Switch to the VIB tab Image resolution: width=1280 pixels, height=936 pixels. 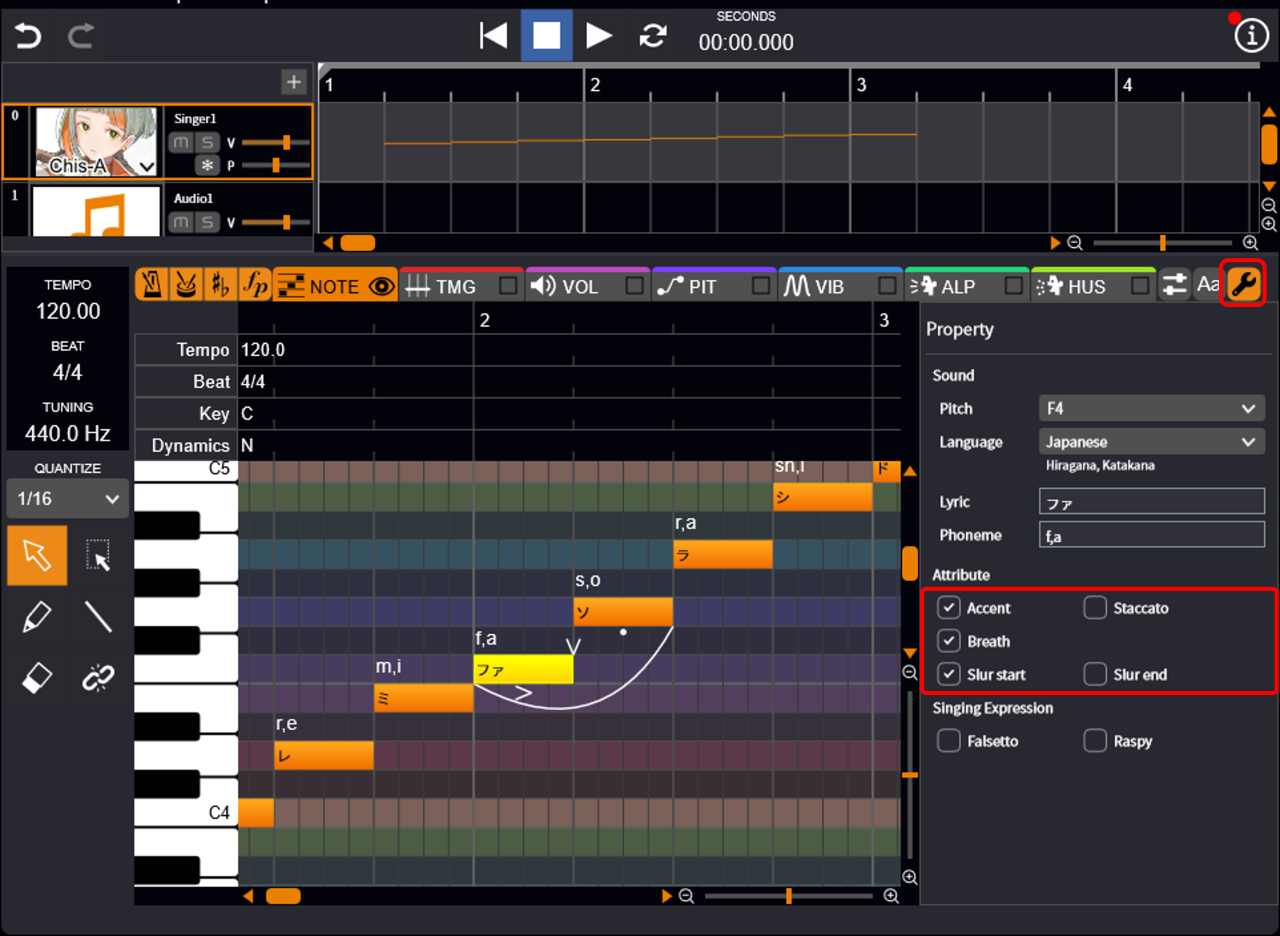(828, 286)
